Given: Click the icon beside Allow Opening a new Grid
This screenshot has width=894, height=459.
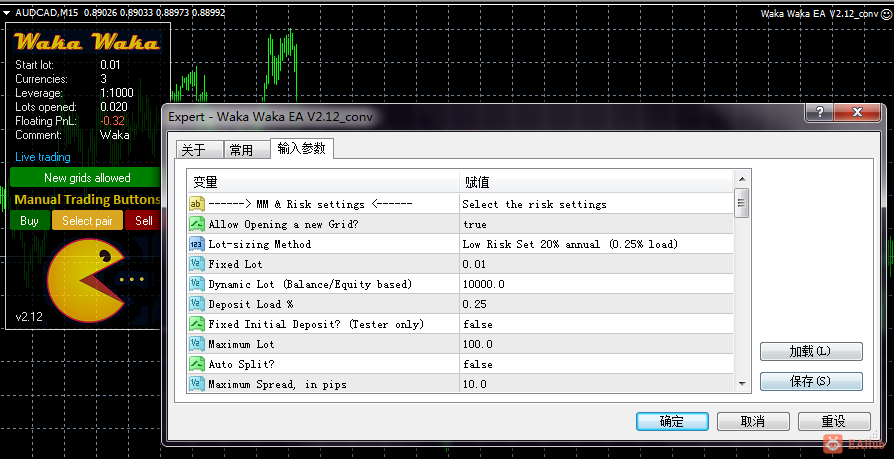Looking at the screenshot, I should [197, 224].
